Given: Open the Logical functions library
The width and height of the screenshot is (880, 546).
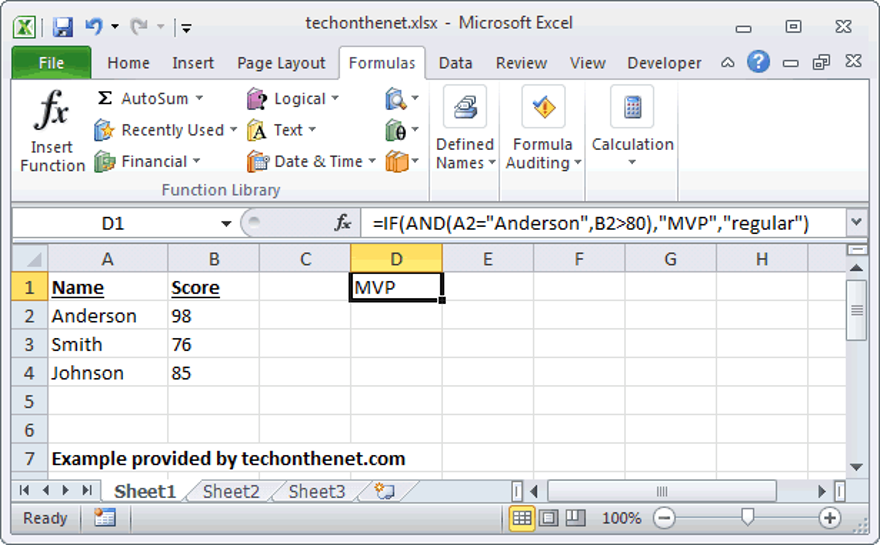Looking at the screenshot, I should (293, 99).
